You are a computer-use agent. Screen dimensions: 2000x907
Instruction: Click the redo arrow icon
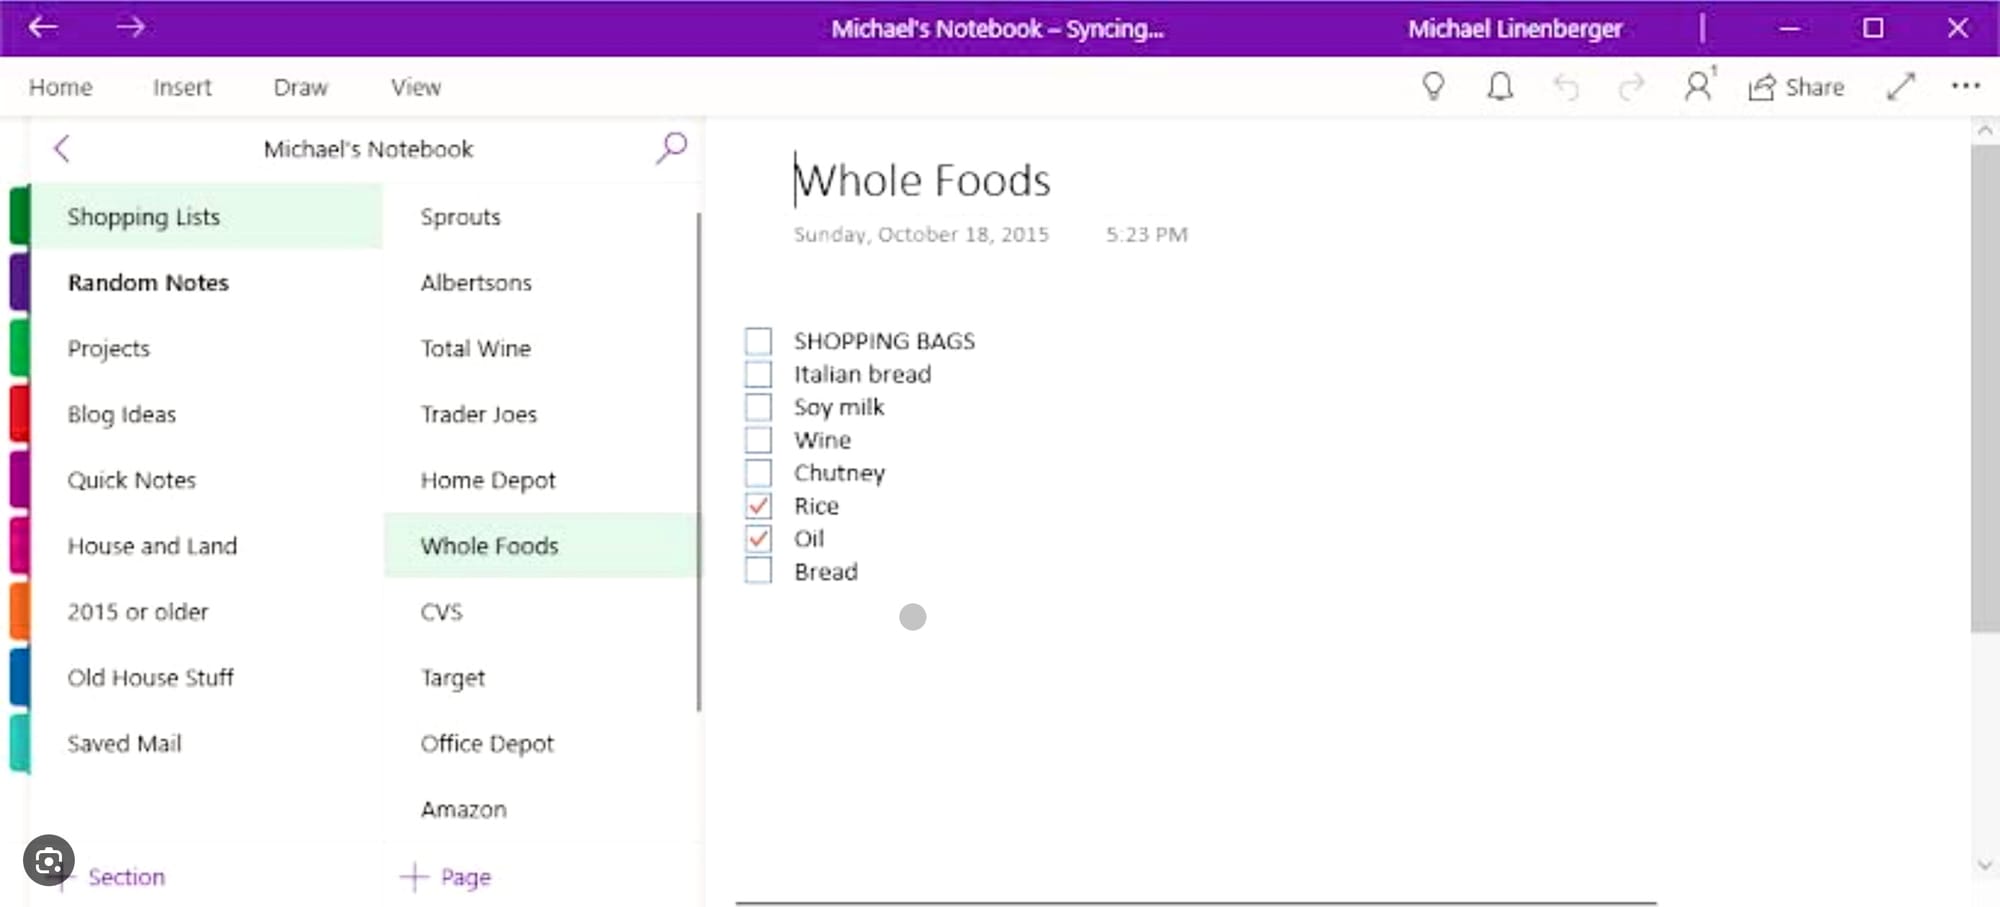(x=1631, y=88)
